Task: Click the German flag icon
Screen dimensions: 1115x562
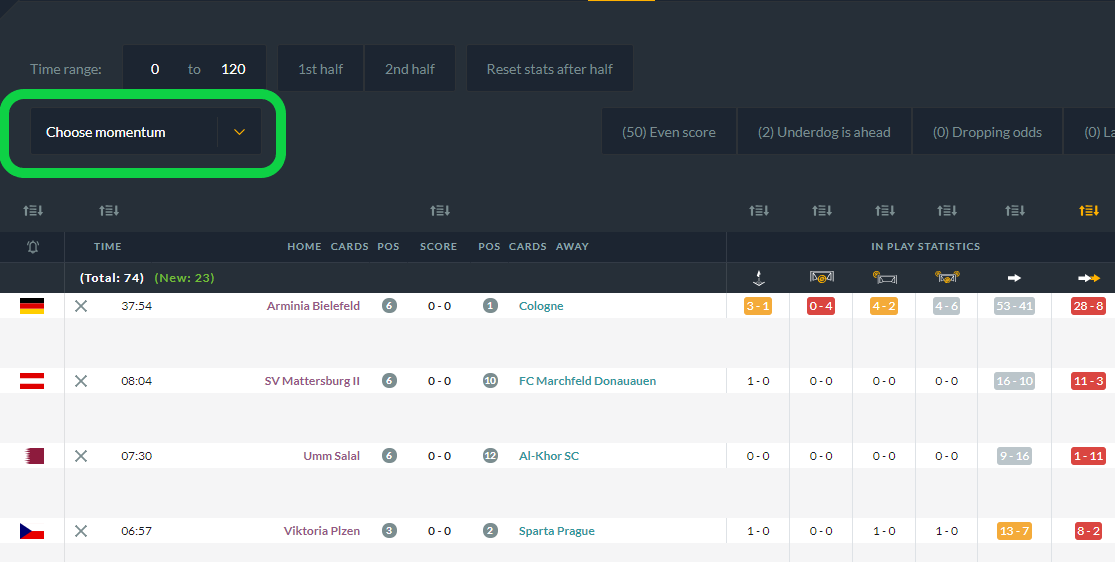Action: click(x=32, y=306)
